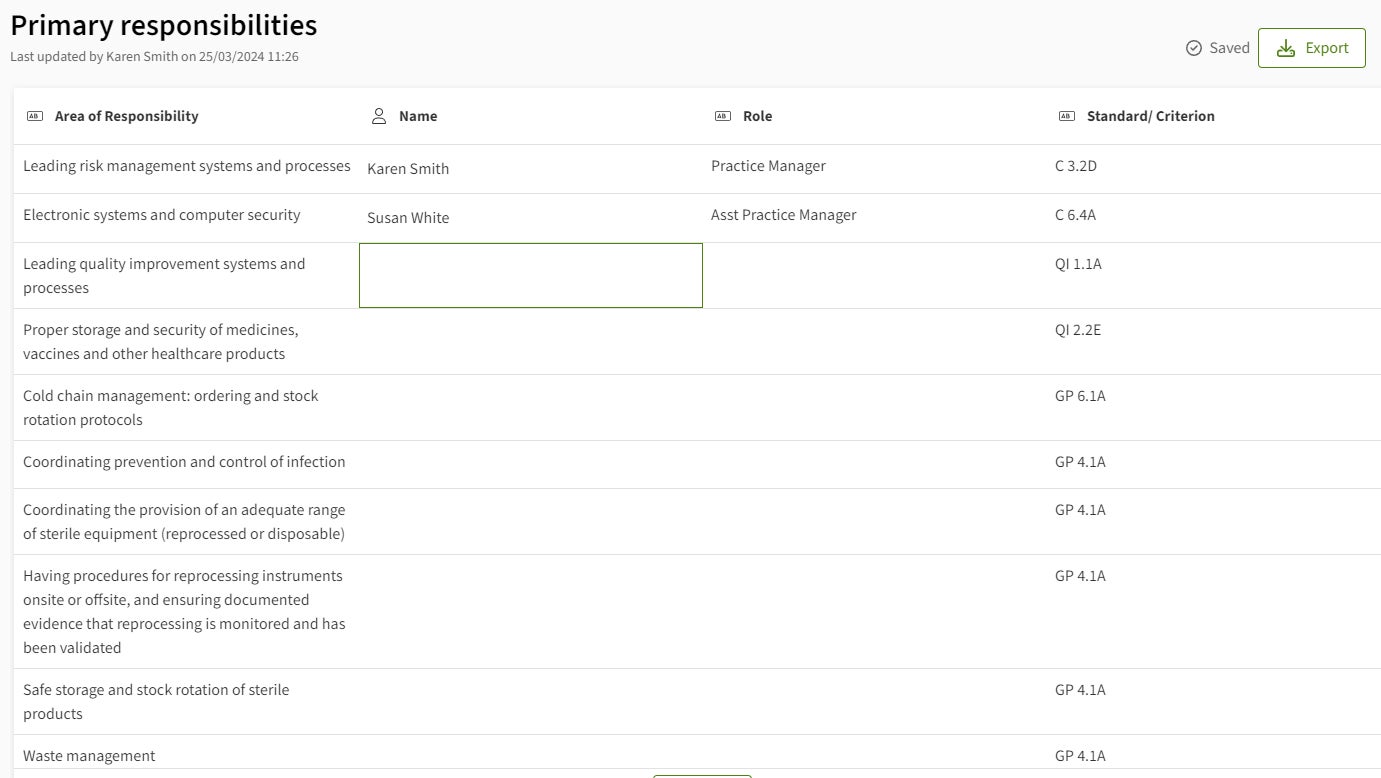The width and height of the screenshot is (1381, 778).
Task: Click Cold chain management row text
Action: (170, 408)
